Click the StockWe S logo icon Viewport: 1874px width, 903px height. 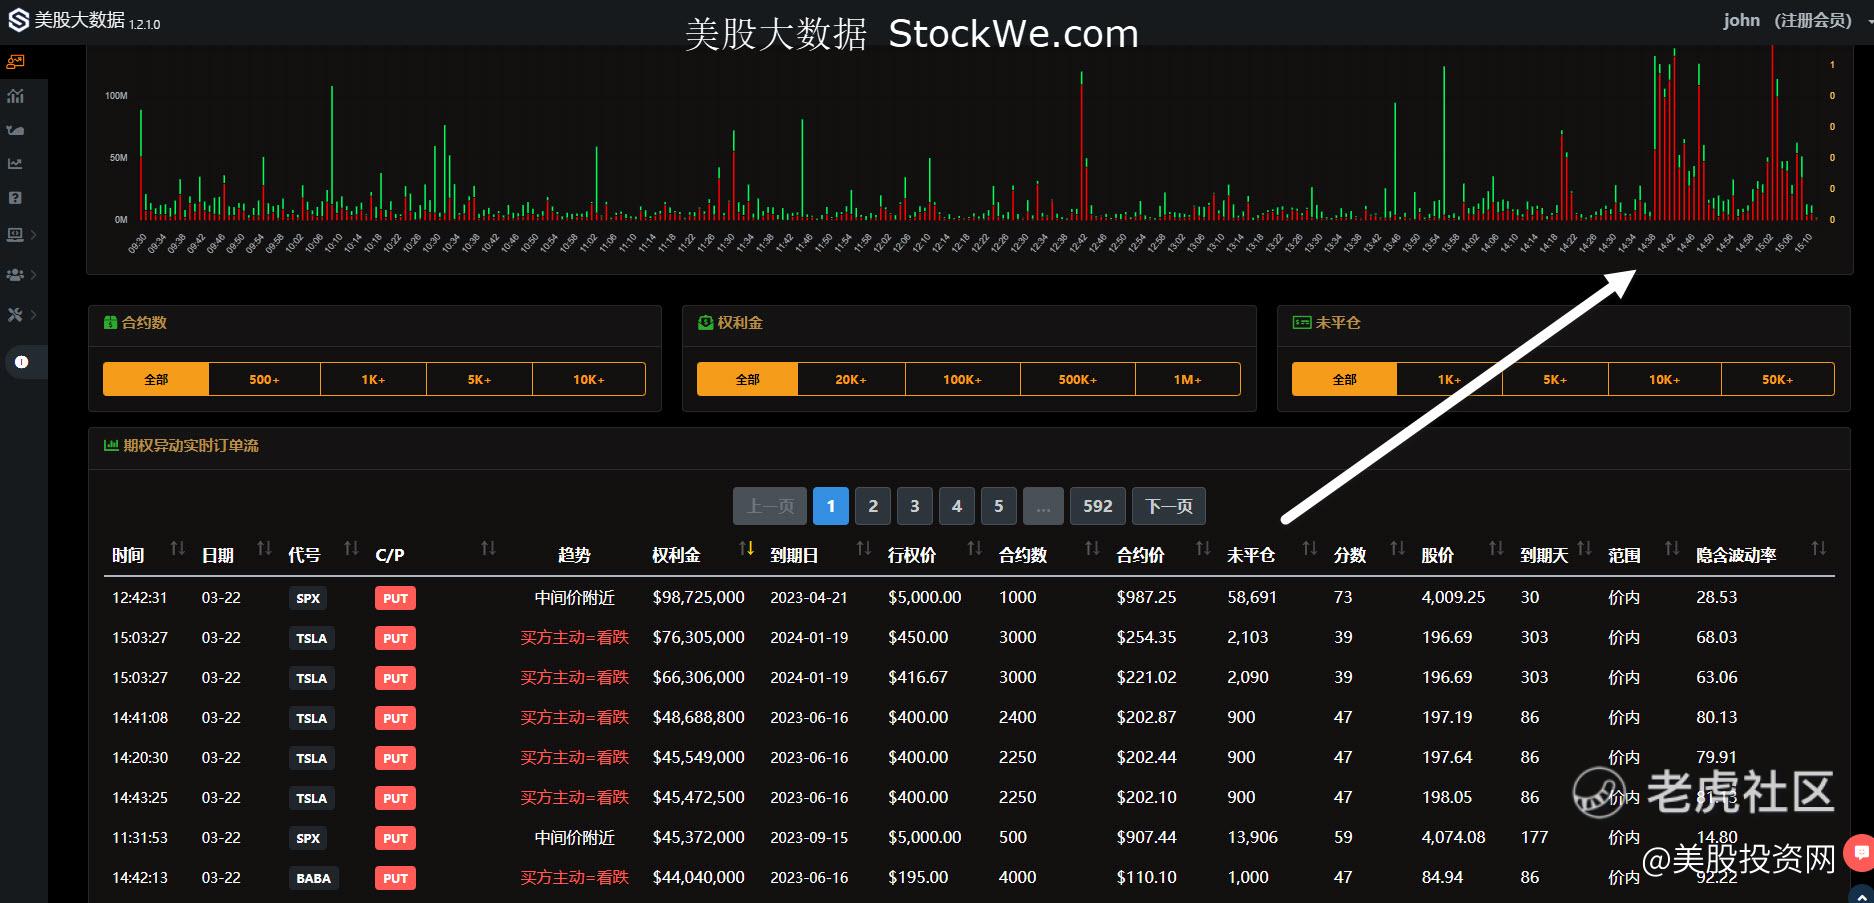pyautogui.click(x=18, y=20)
